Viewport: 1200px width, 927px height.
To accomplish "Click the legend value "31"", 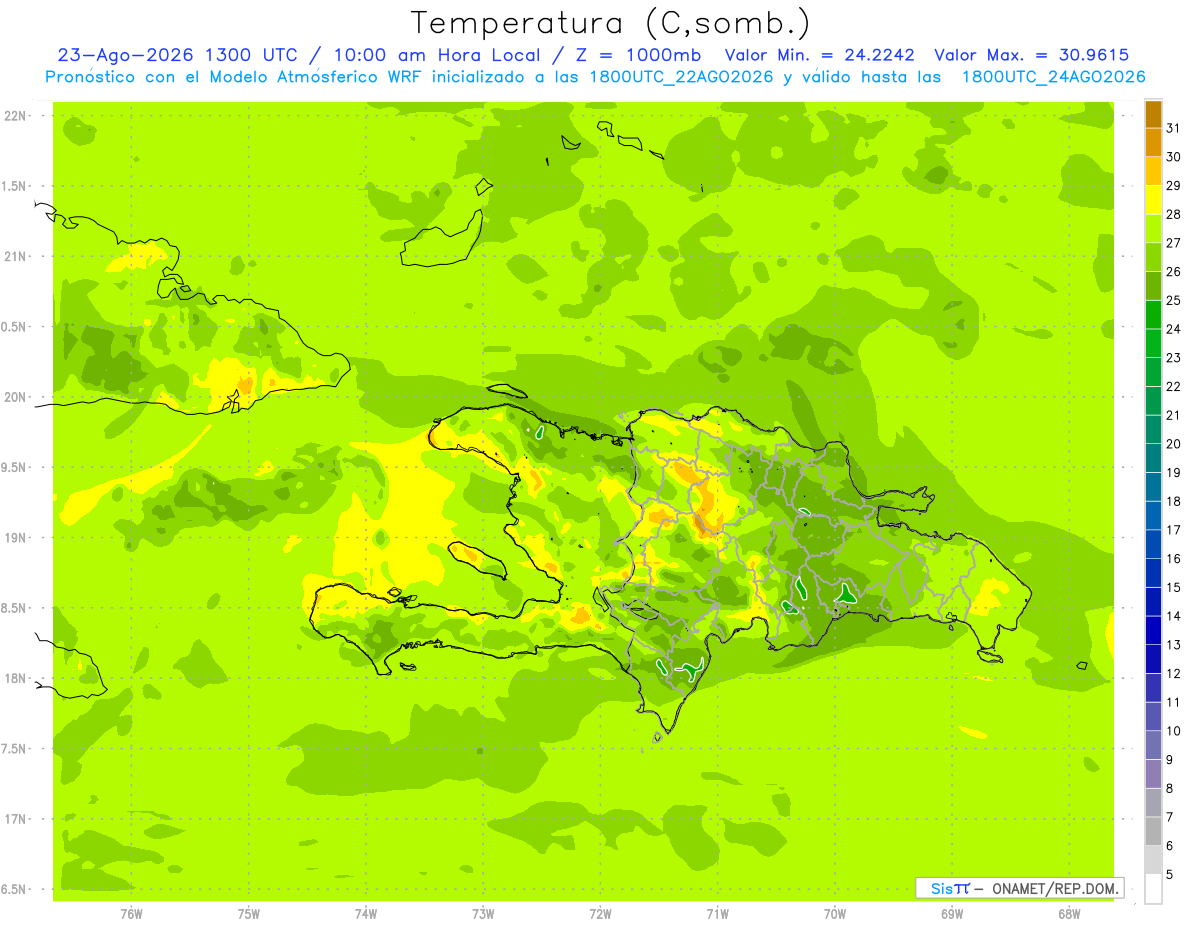I will coord(1174,128).
